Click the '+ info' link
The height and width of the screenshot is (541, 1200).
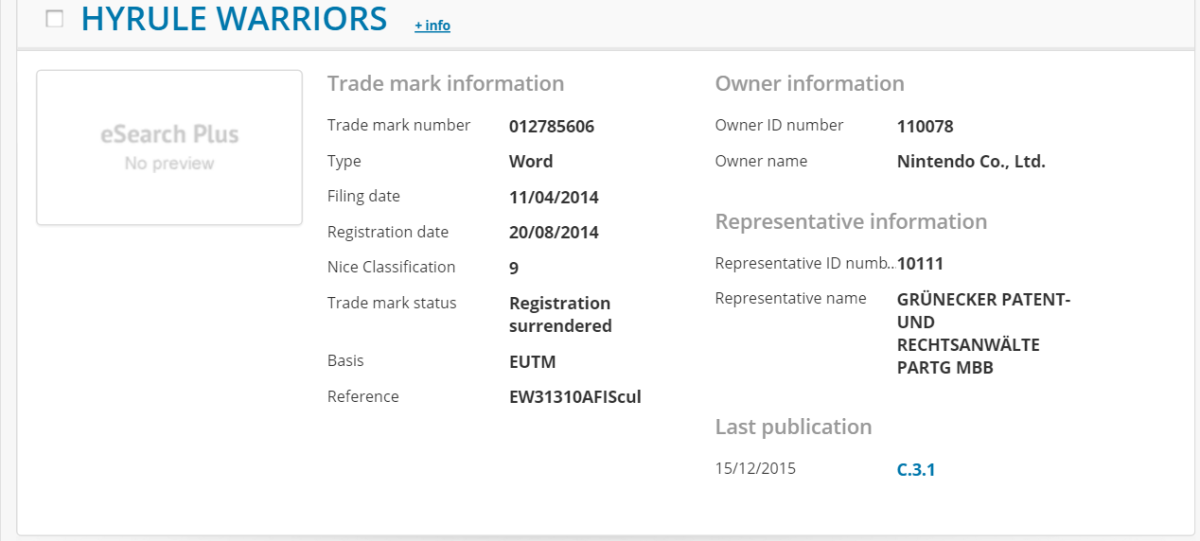pyautogui.click(x=432, y=25)
